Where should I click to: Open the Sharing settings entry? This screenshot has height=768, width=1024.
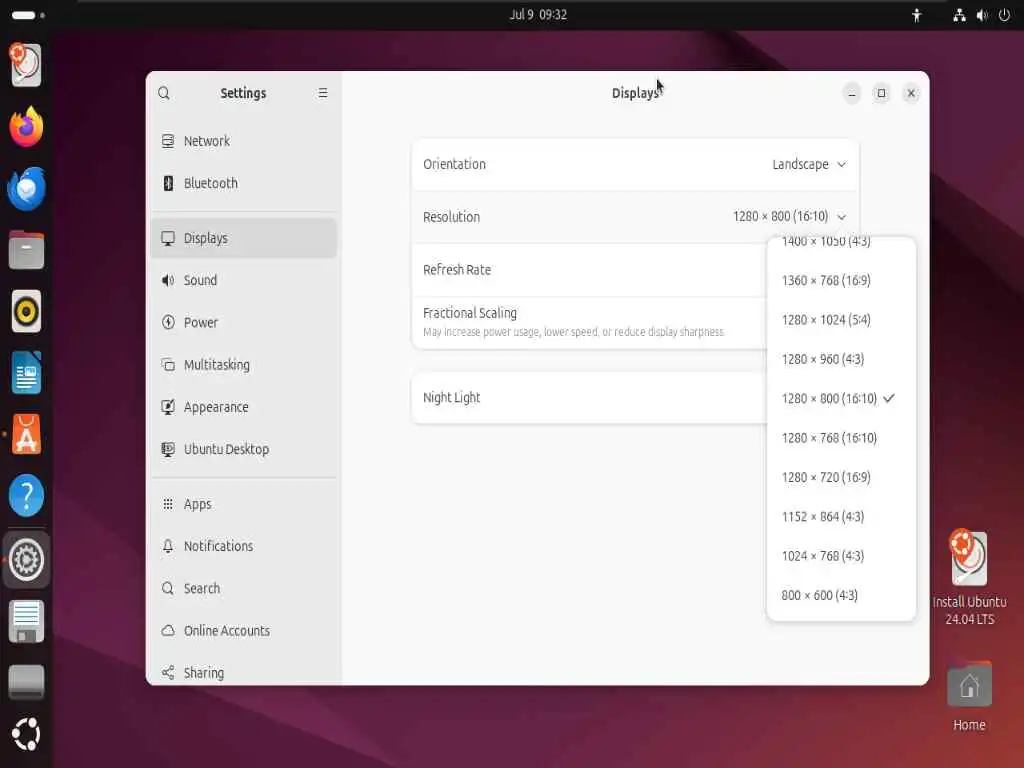[243, 673]
